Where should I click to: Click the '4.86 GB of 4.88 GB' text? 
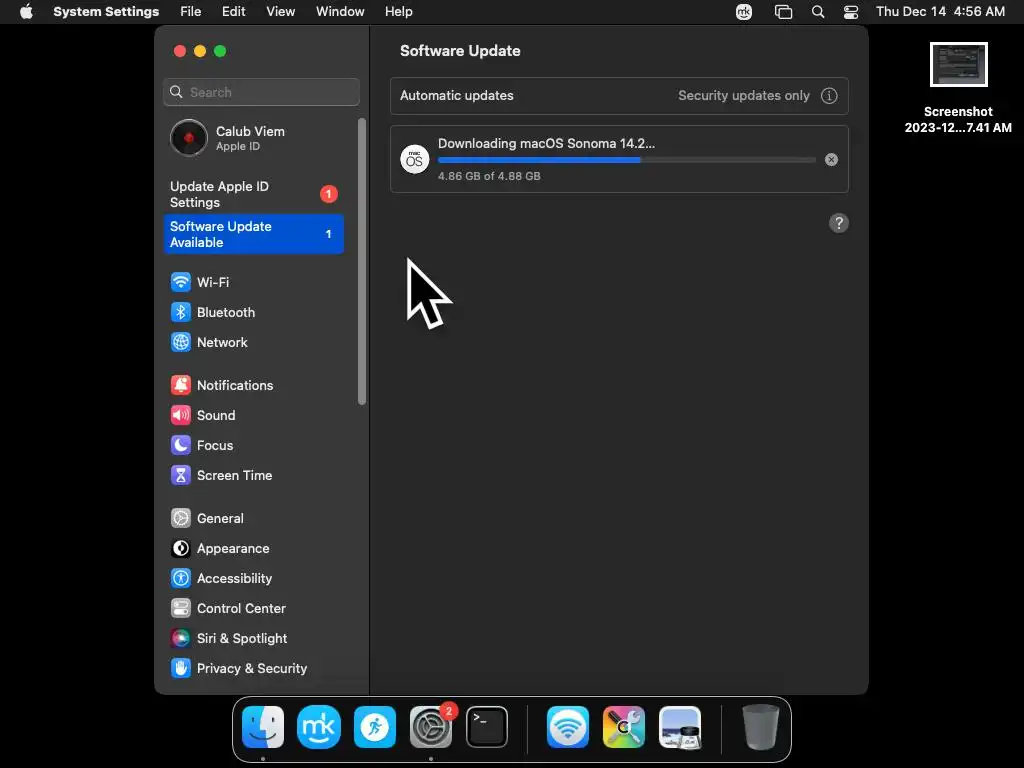[489, 176]
